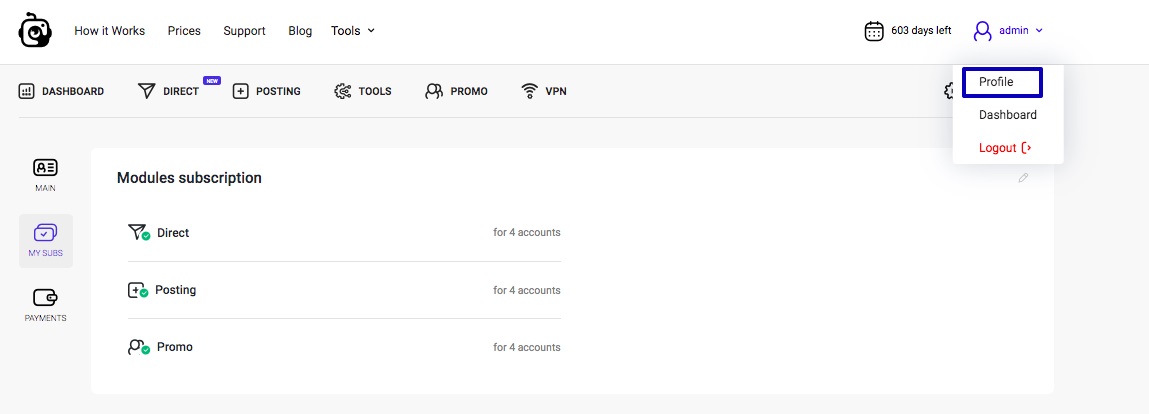Image resolution: width=1149 pixels, height=414 pixels.
Task: Switch to the VPN tab
Action: (544, 91)
